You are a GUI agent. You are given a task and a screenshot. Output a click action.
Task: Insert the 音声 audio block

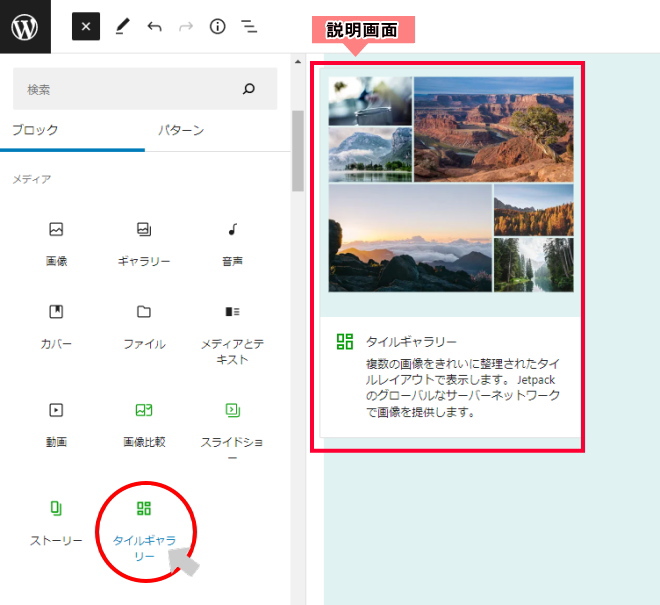pyautogui.click(x=232, y=244)
